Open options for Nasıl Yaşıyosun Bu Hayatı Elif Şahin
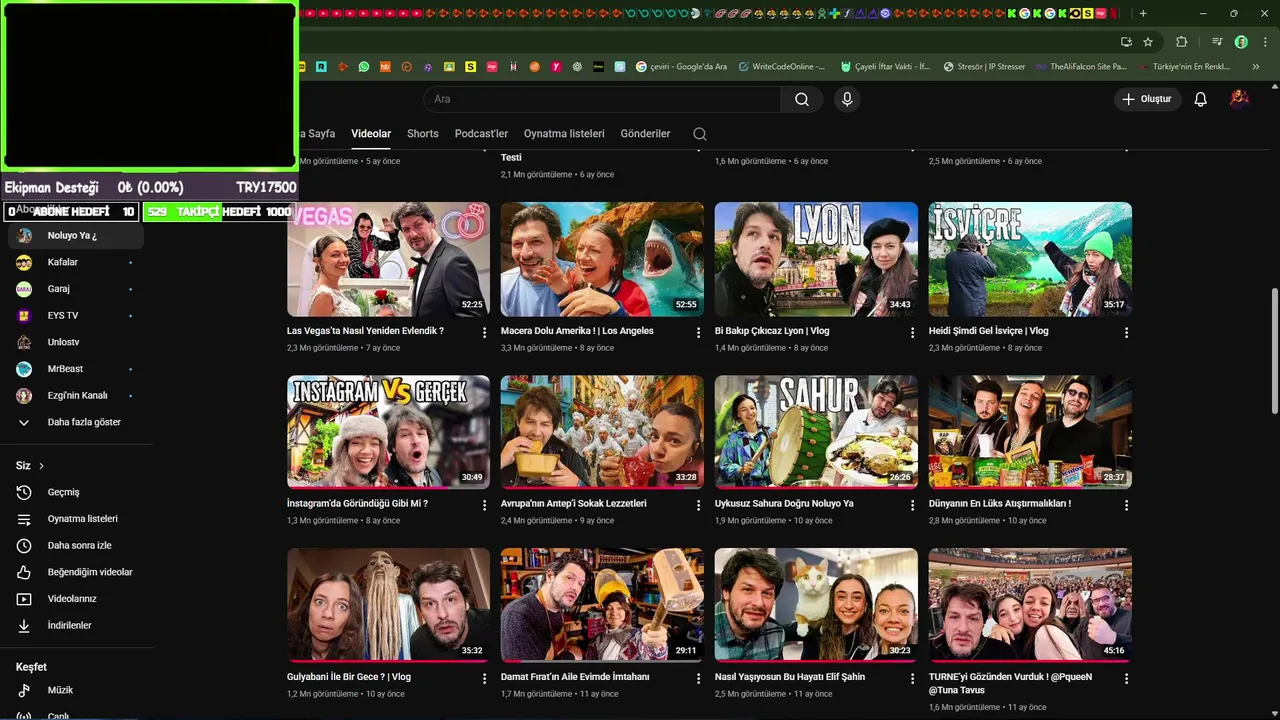Viewport: 1280px width, 720px height. 913,679
